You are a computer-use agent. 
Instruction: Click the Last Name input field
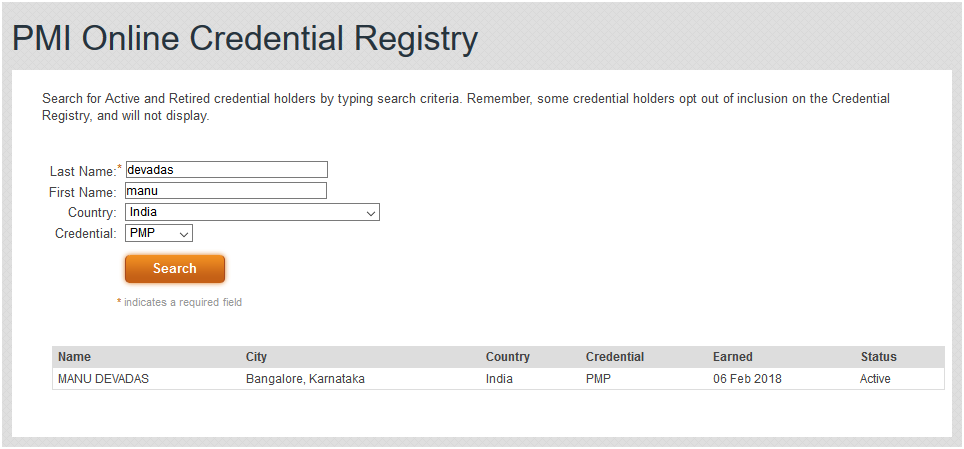[x=226, y=170]
